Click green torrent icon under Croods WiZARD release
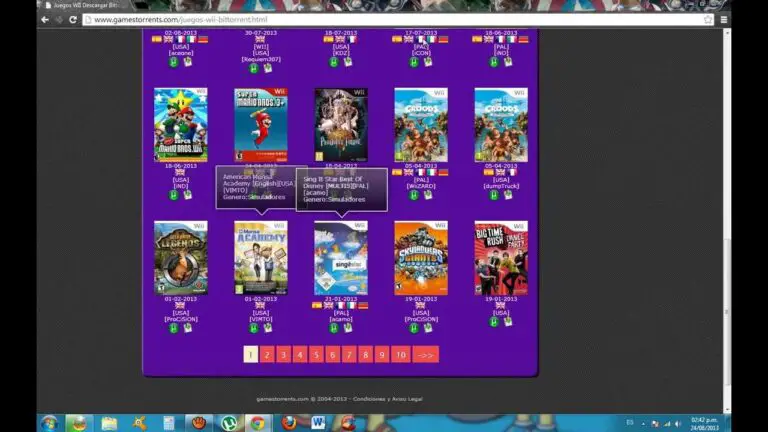This screenshot has width=768, height=432. [414, 195]
